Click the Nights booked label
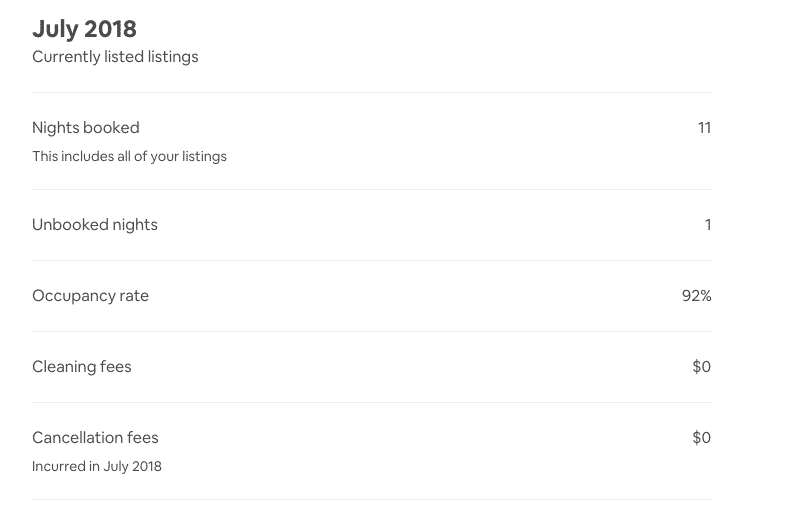Viewport: 808px width, 519px height. click(86, 128)
